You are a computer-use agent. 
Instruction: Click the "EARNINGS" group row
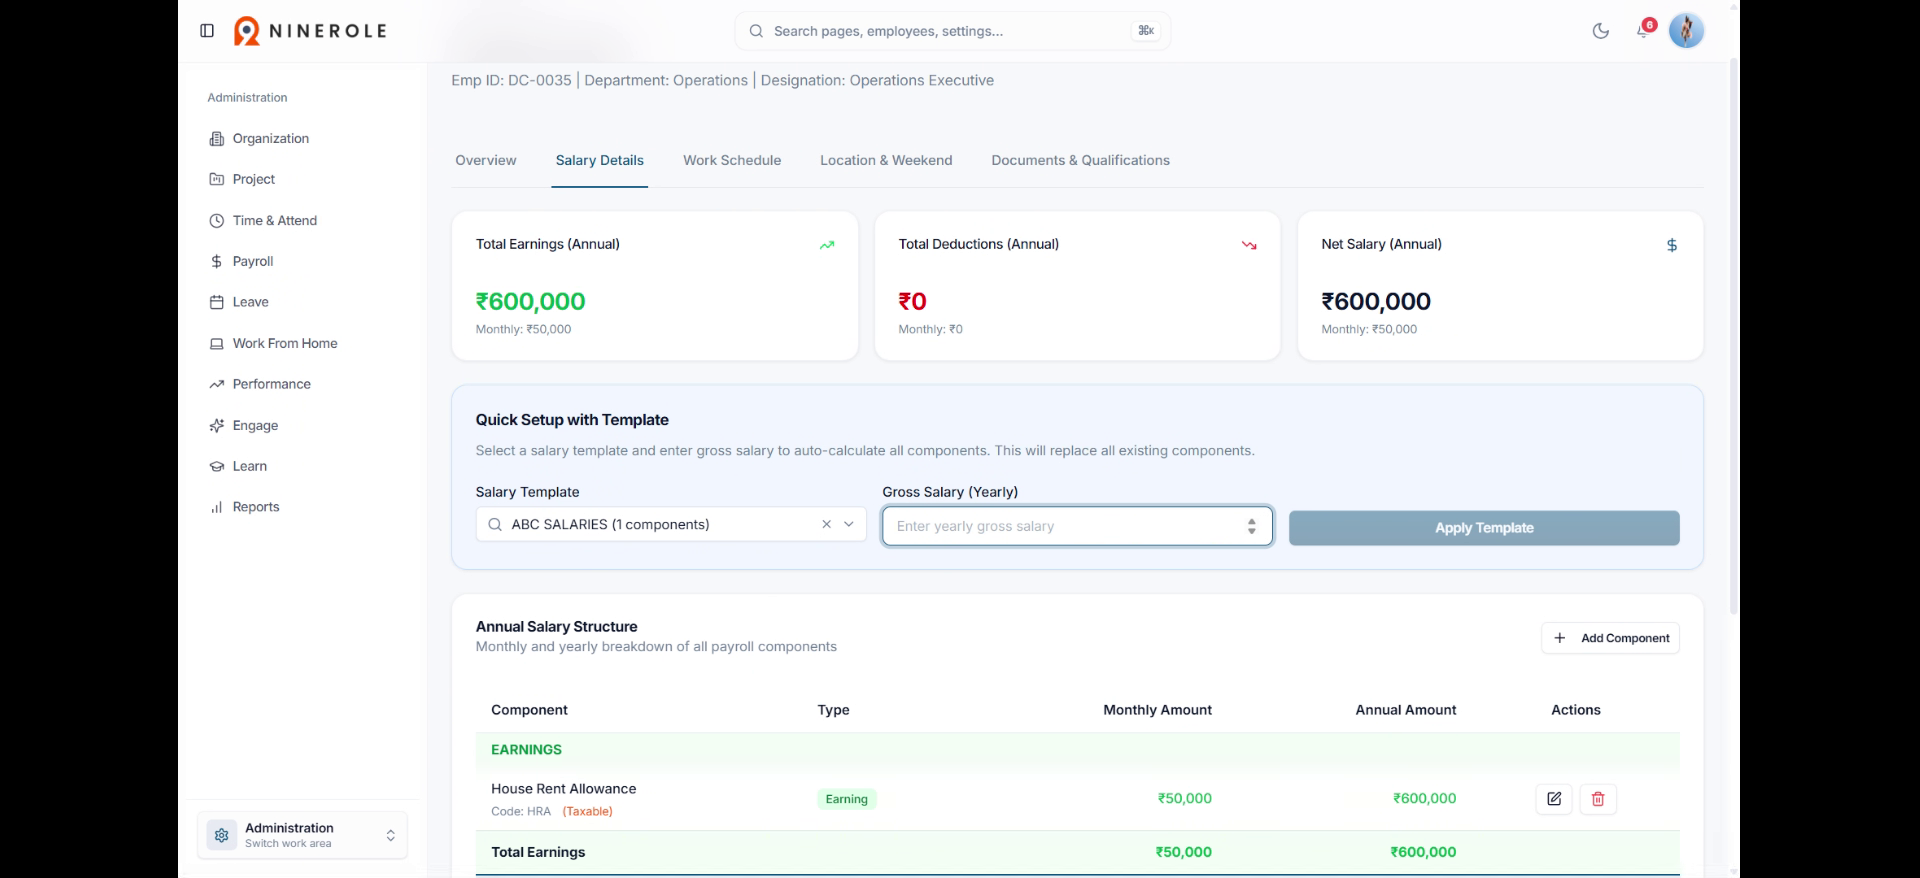click(1077, 750)
